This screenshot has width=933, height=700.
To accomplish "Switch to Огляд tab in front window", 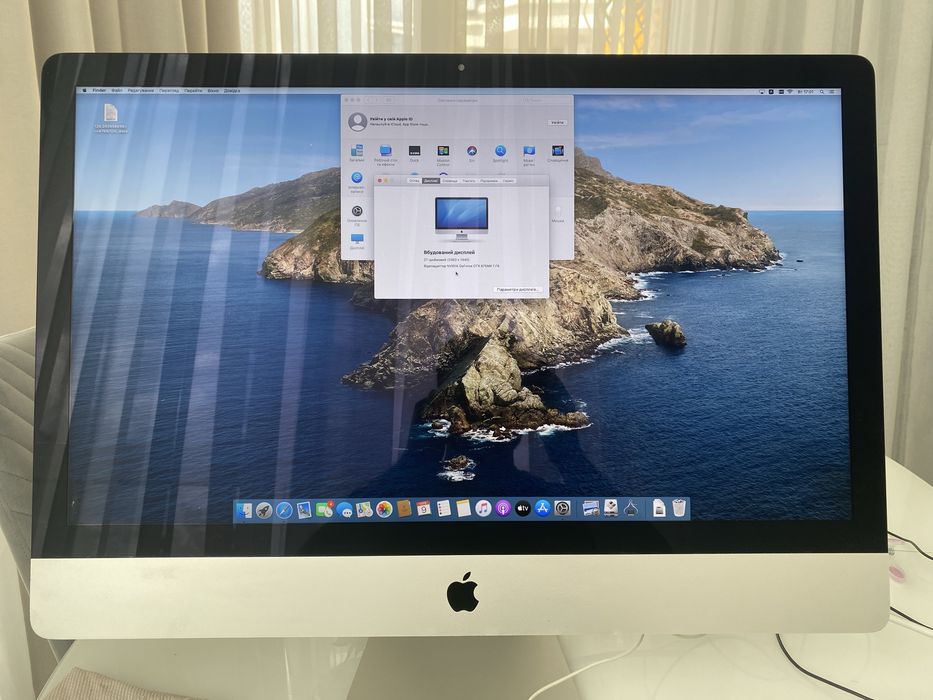I will 414,181.
